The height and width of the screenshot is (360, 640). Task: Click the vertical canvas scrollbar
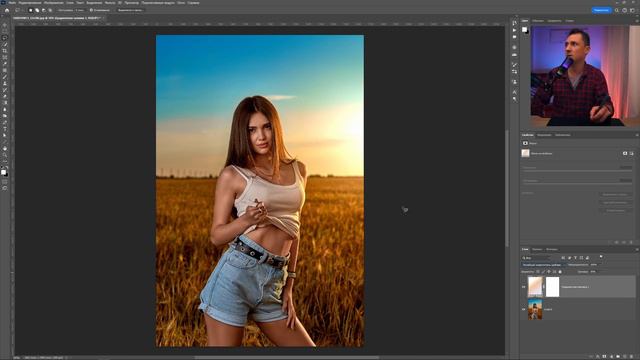(x=507, y=188)
